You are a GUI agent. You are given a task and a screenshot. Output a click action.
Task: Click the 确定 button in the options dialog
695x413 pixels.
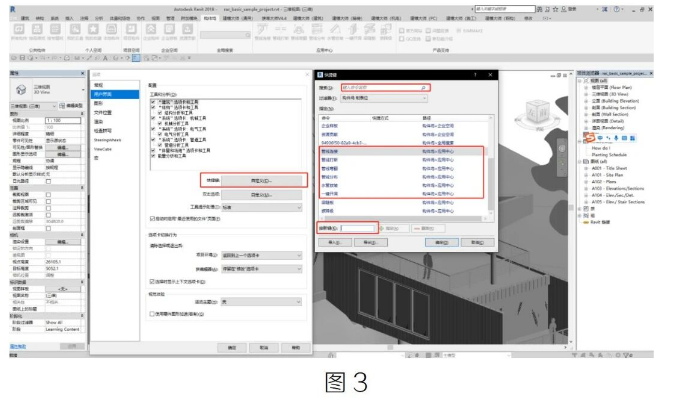pyautogui.click(x=232, y=348)
